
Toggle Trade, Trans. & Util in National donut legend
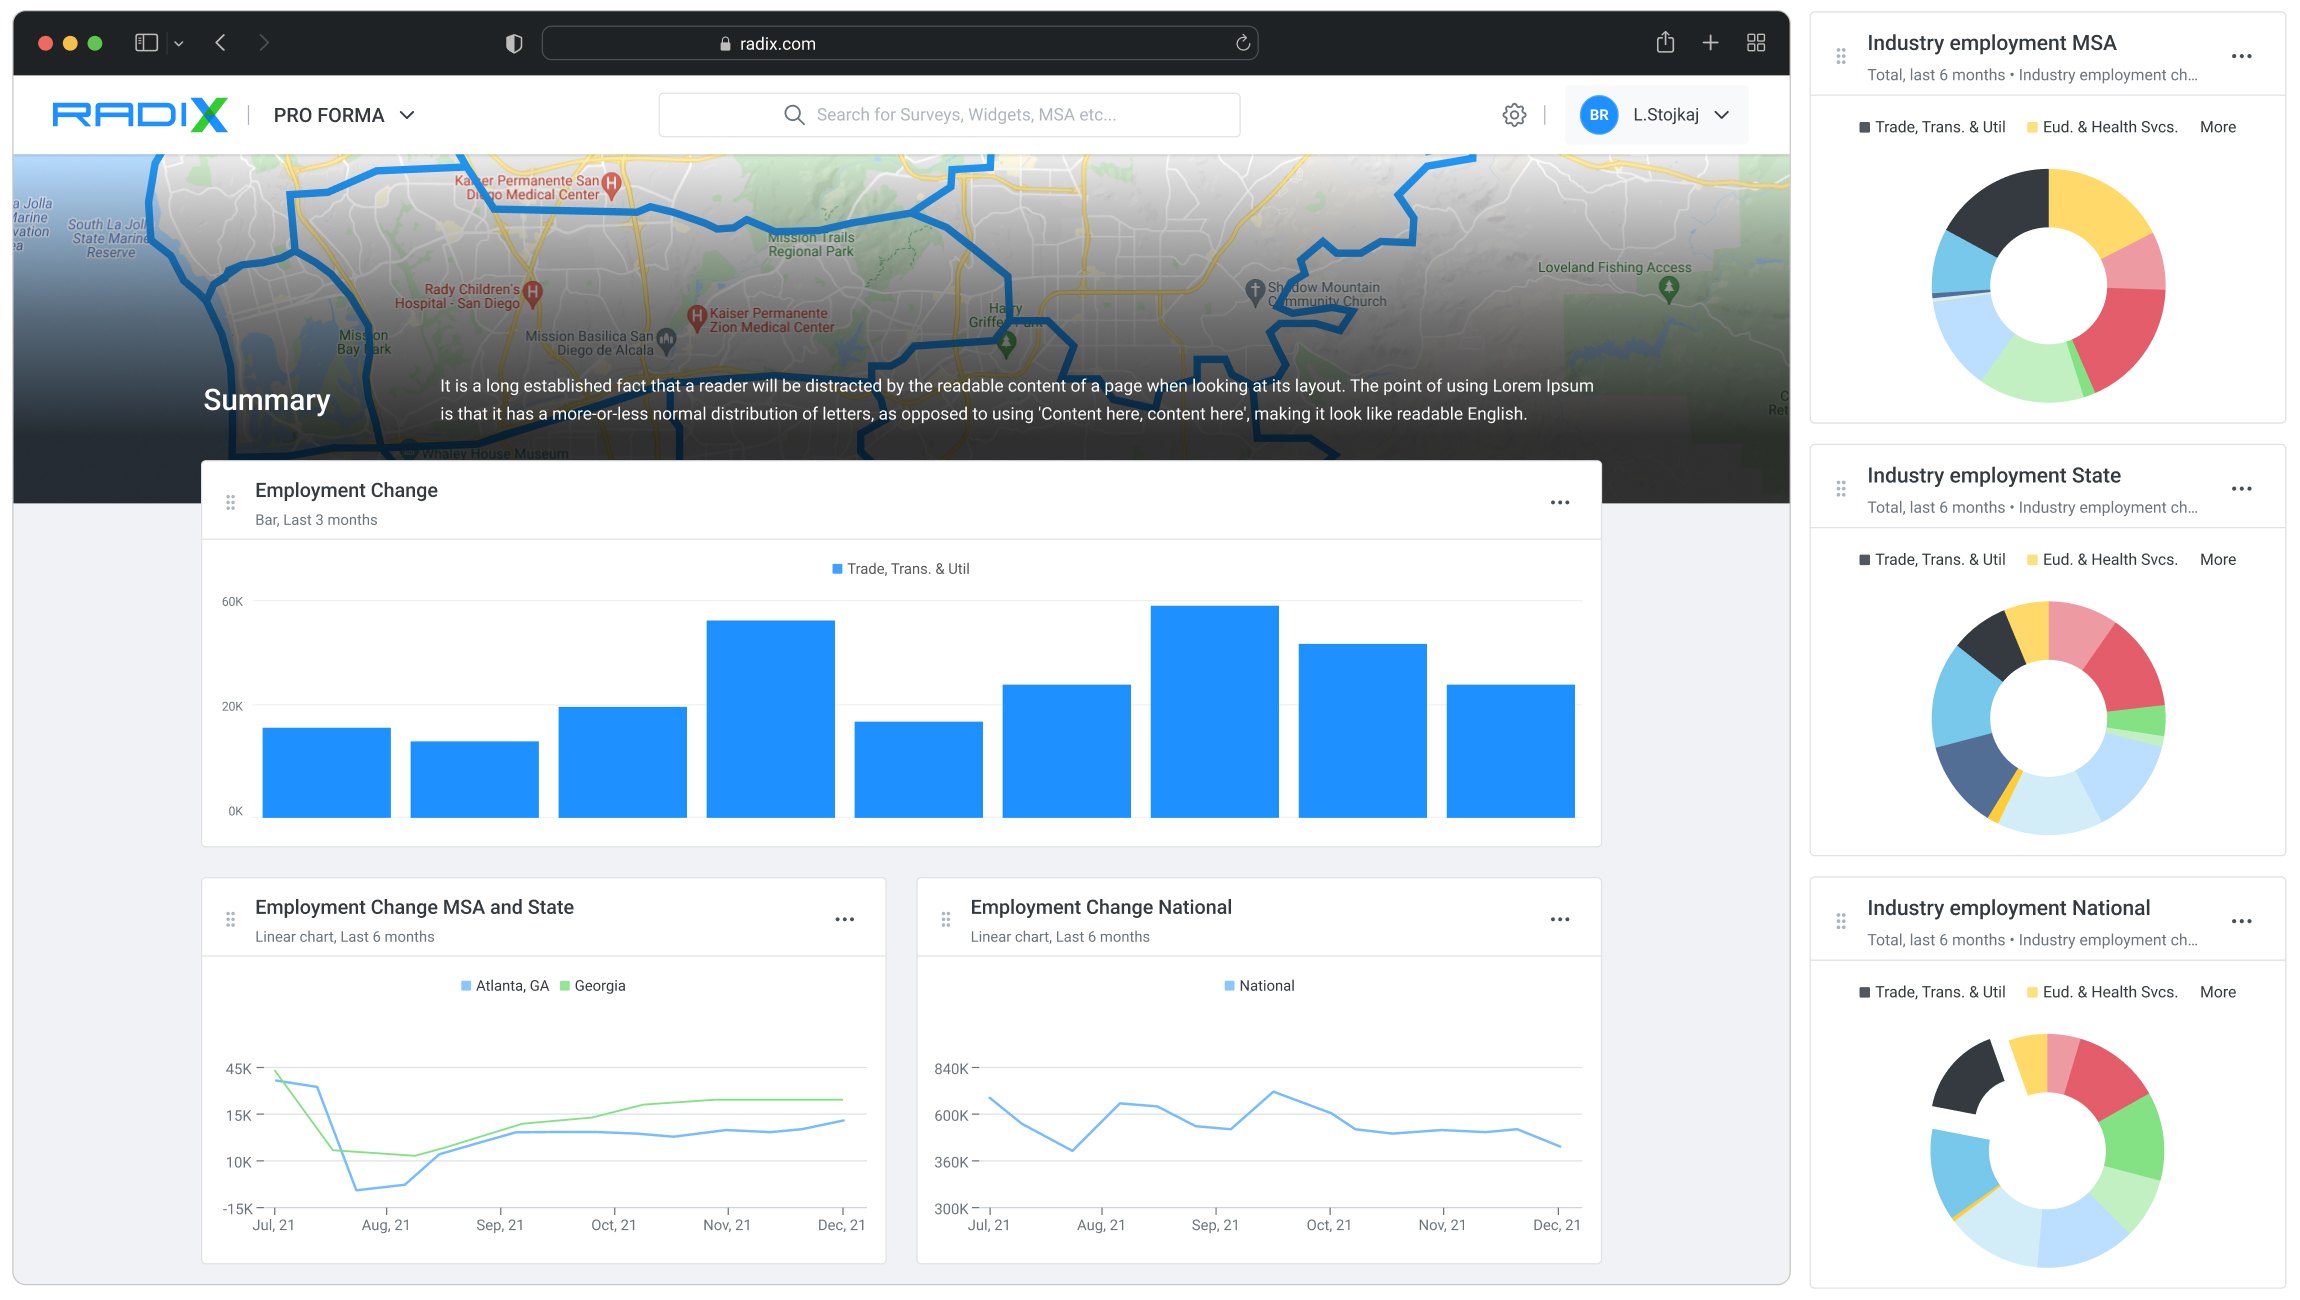1932,992
